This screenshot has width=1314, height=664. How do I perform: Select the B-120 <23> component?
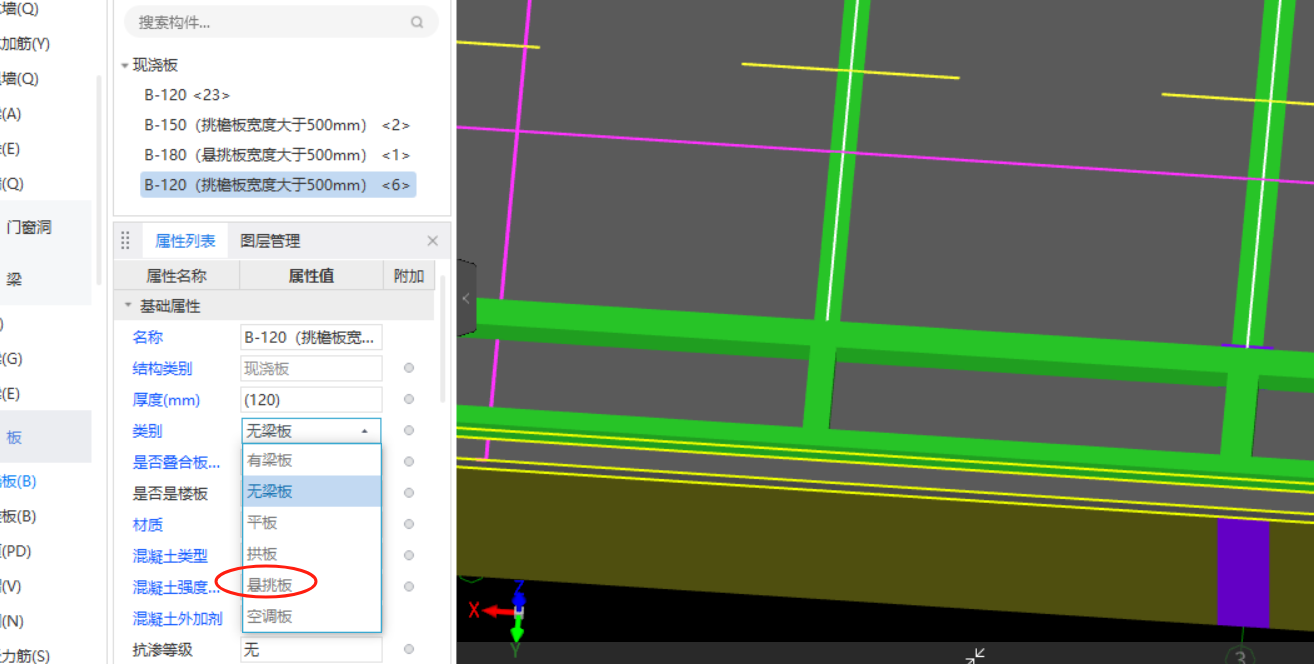[187, 95]
